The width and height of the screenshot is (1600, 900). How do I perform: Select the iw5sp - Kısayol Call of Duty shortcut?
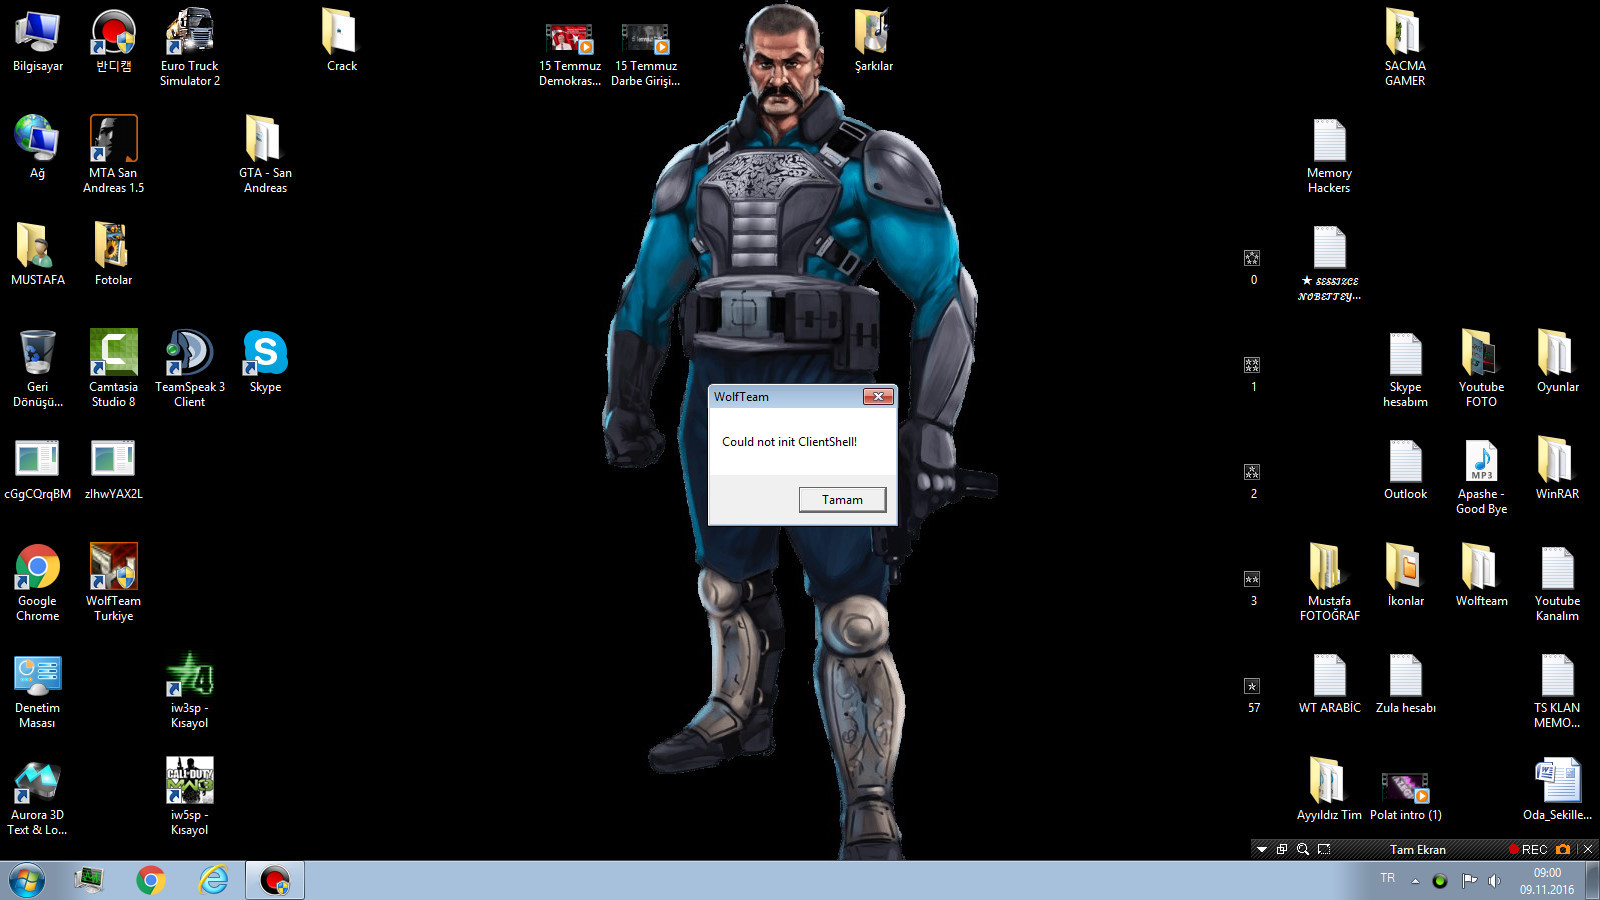point(190,797)
